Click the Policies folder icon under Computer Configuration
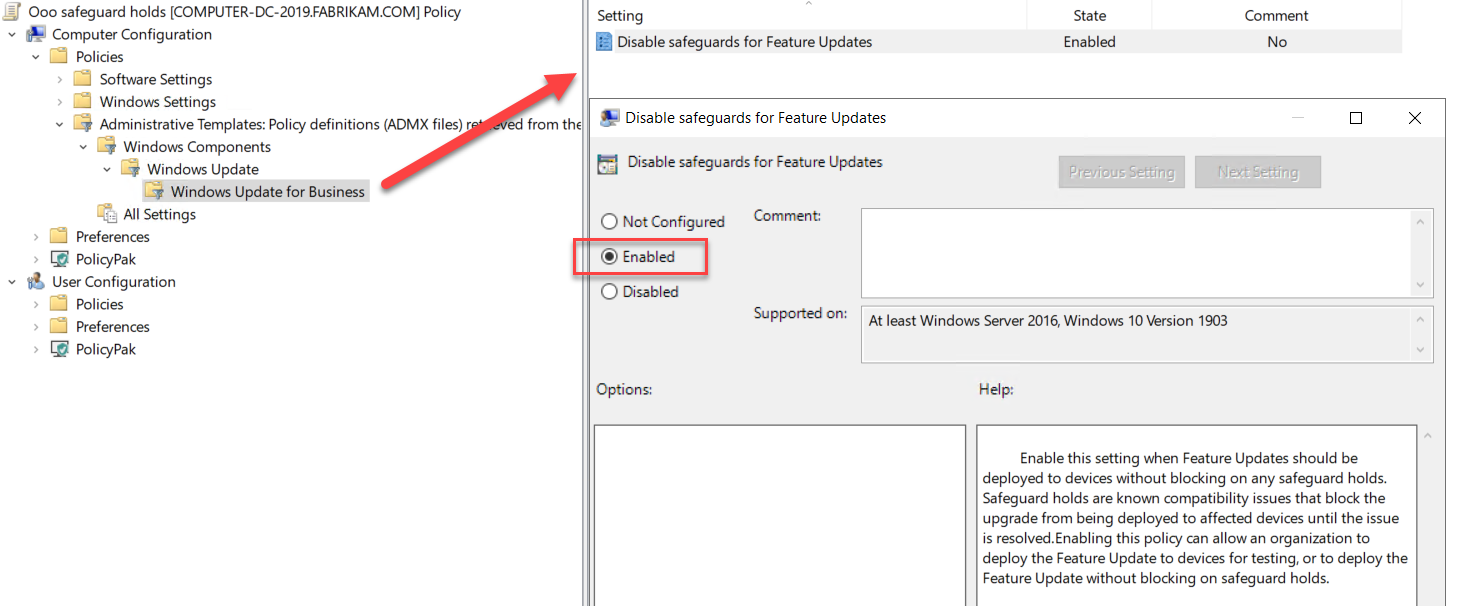Viewport: 1464px width, 606px height. 59,57
